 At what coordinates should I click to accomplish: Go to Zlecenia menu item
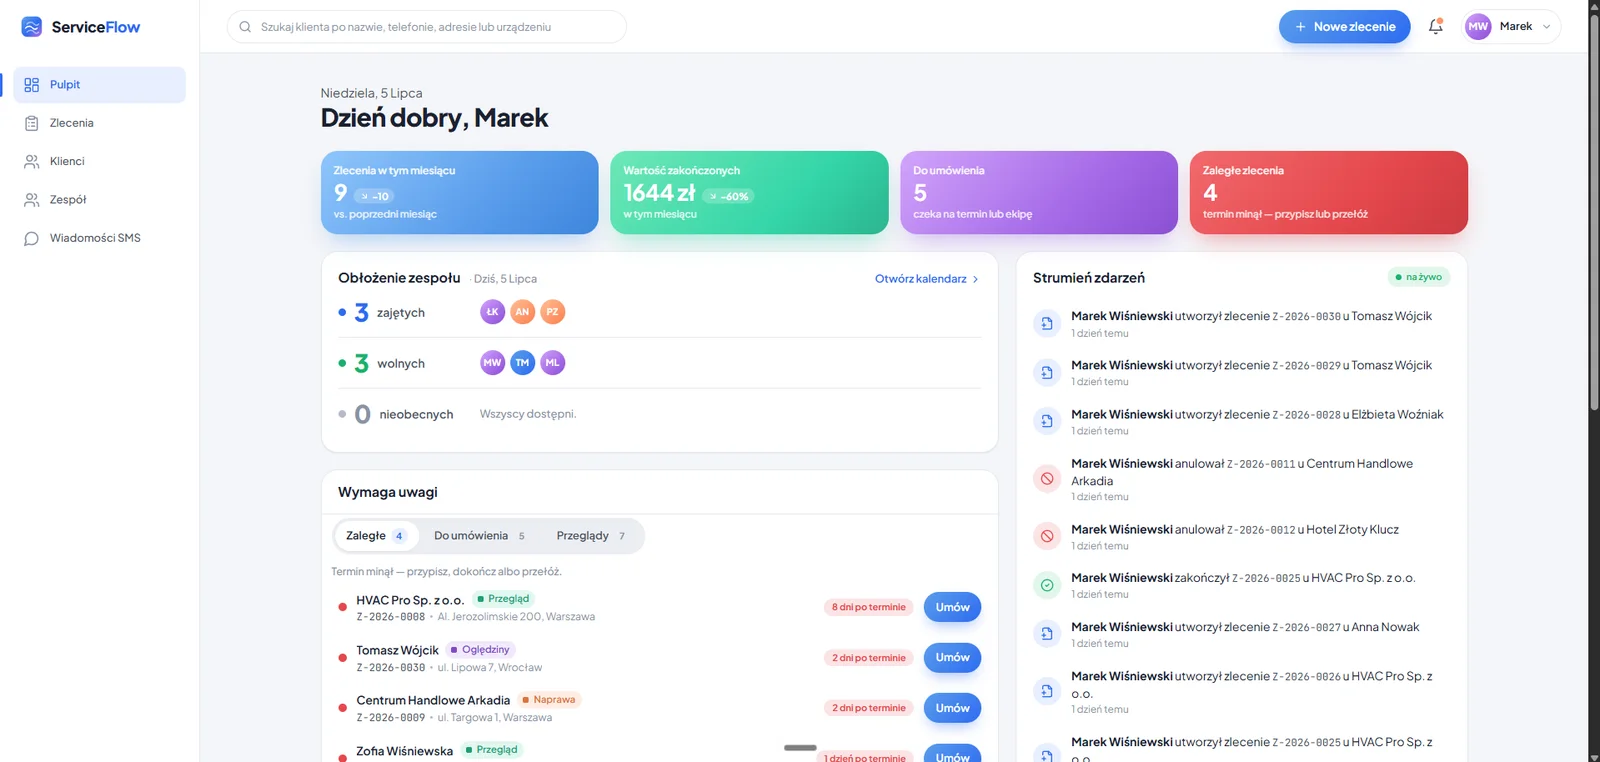click(99, 123)
